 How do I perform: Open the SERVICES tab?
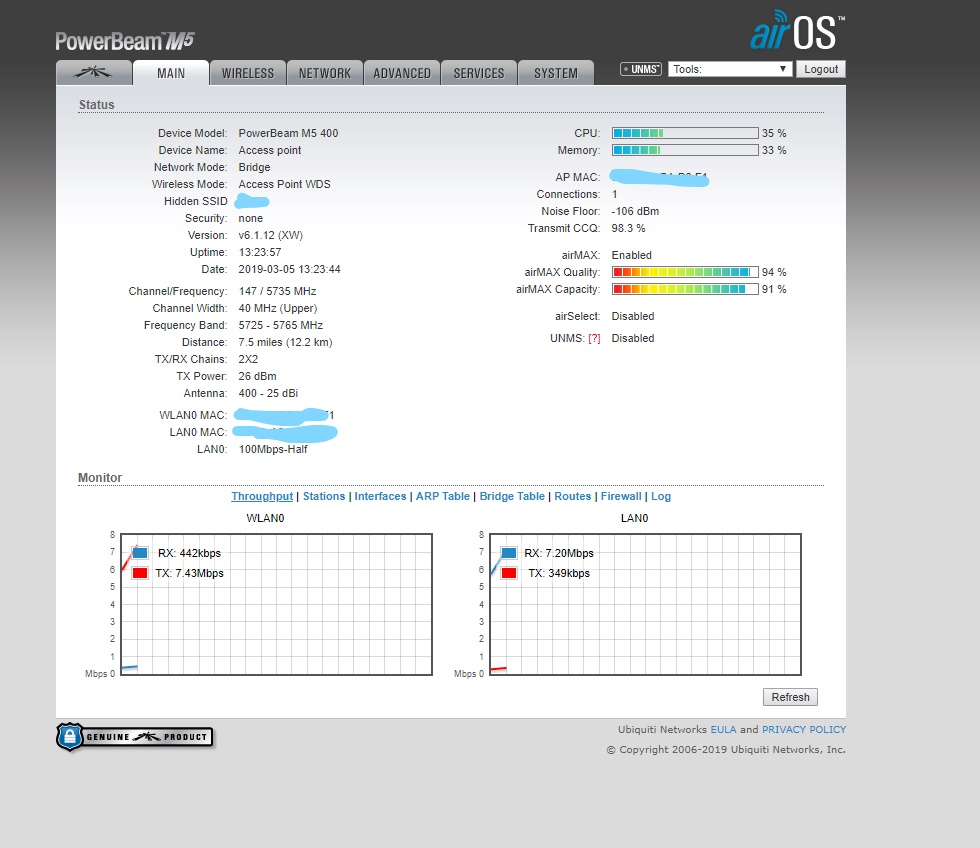click(479, 73)
